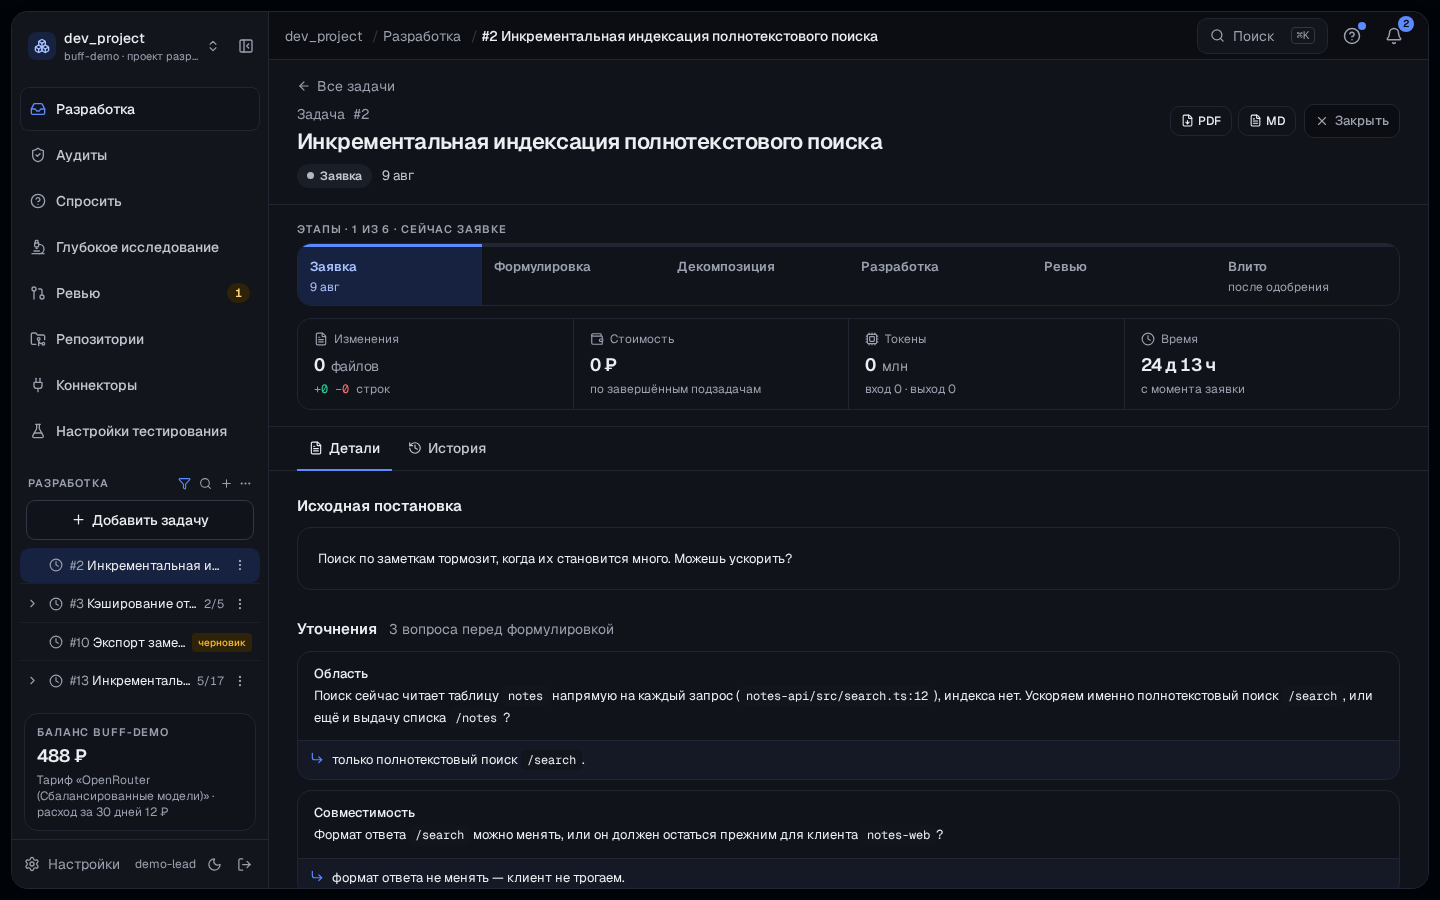Click the settings gear icon at bottom
The image size is (1440, 900).
click(x=32, y=864)
